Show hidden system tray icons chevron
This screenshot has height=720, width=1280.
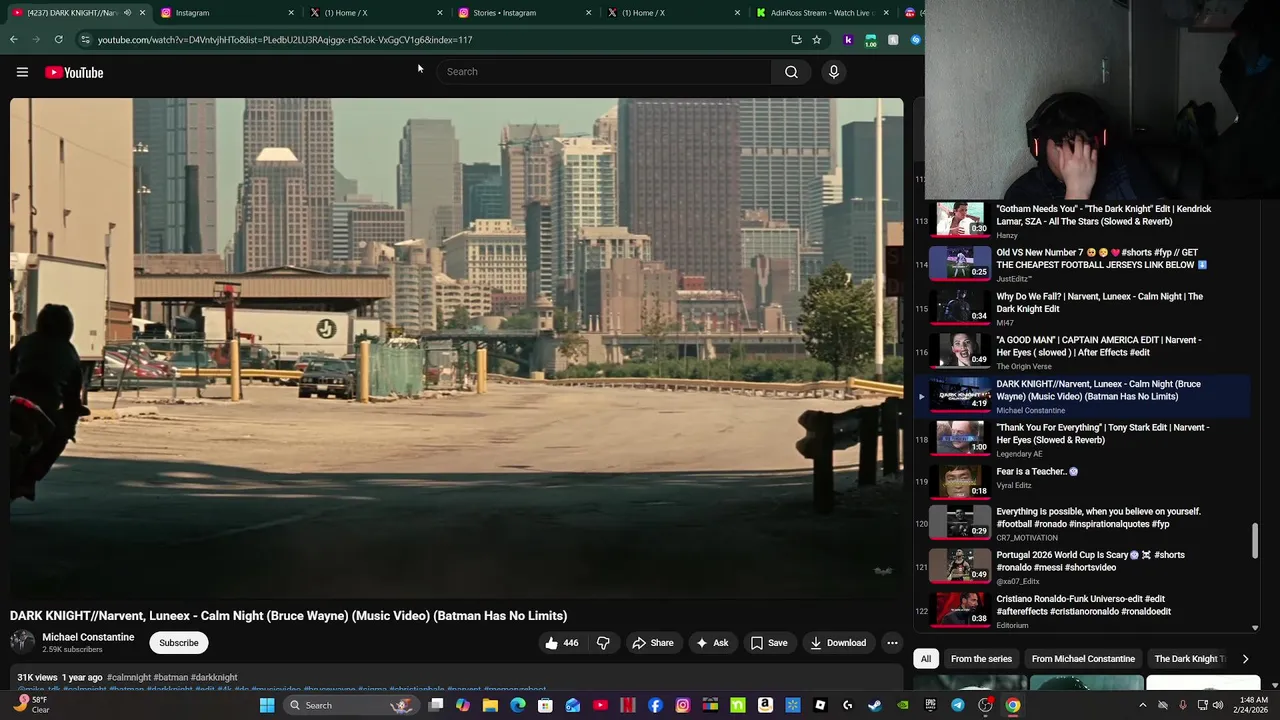click(x=1143, y=705)
